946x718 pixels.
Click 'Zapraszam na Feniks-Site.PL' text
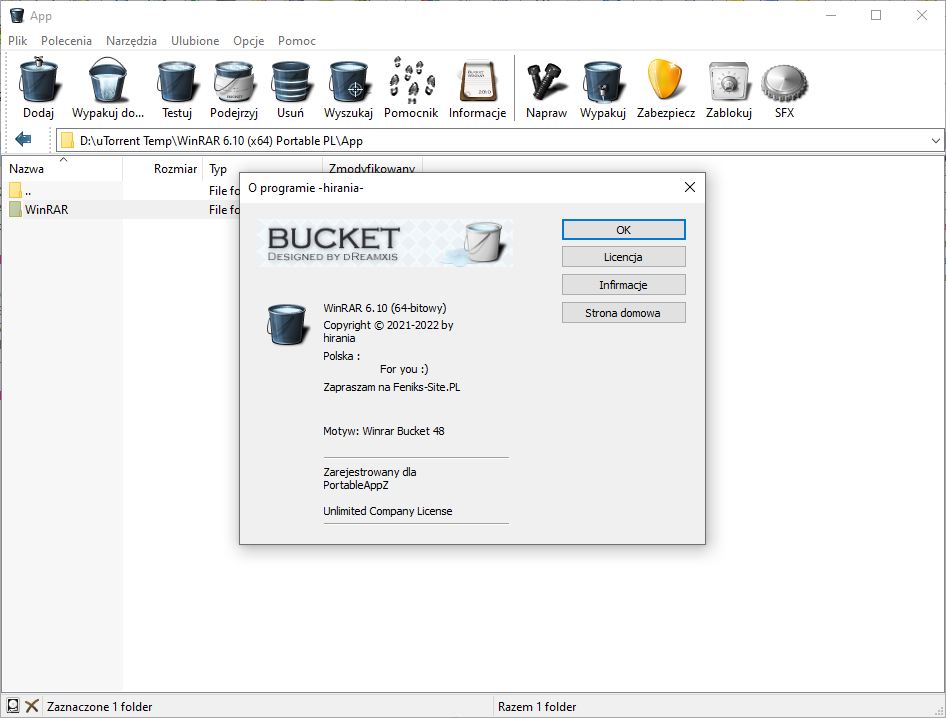coord(392,387)
